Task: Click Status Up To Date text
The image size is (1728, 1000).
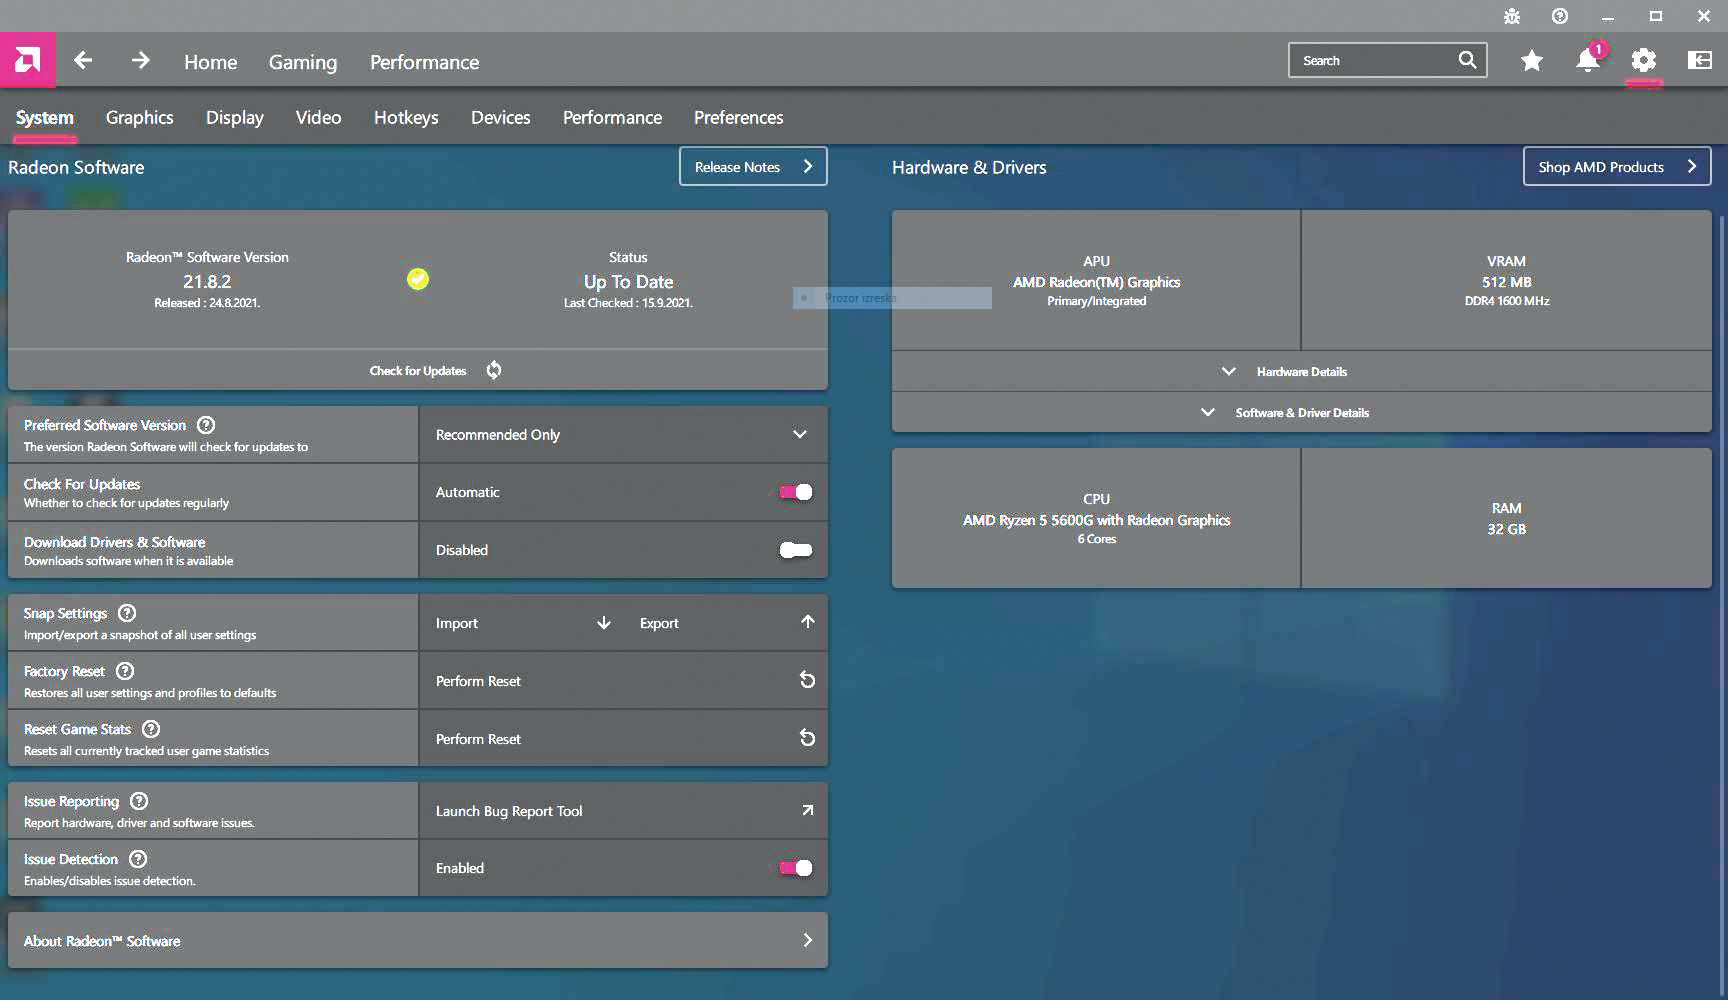Action: (628, 280)
